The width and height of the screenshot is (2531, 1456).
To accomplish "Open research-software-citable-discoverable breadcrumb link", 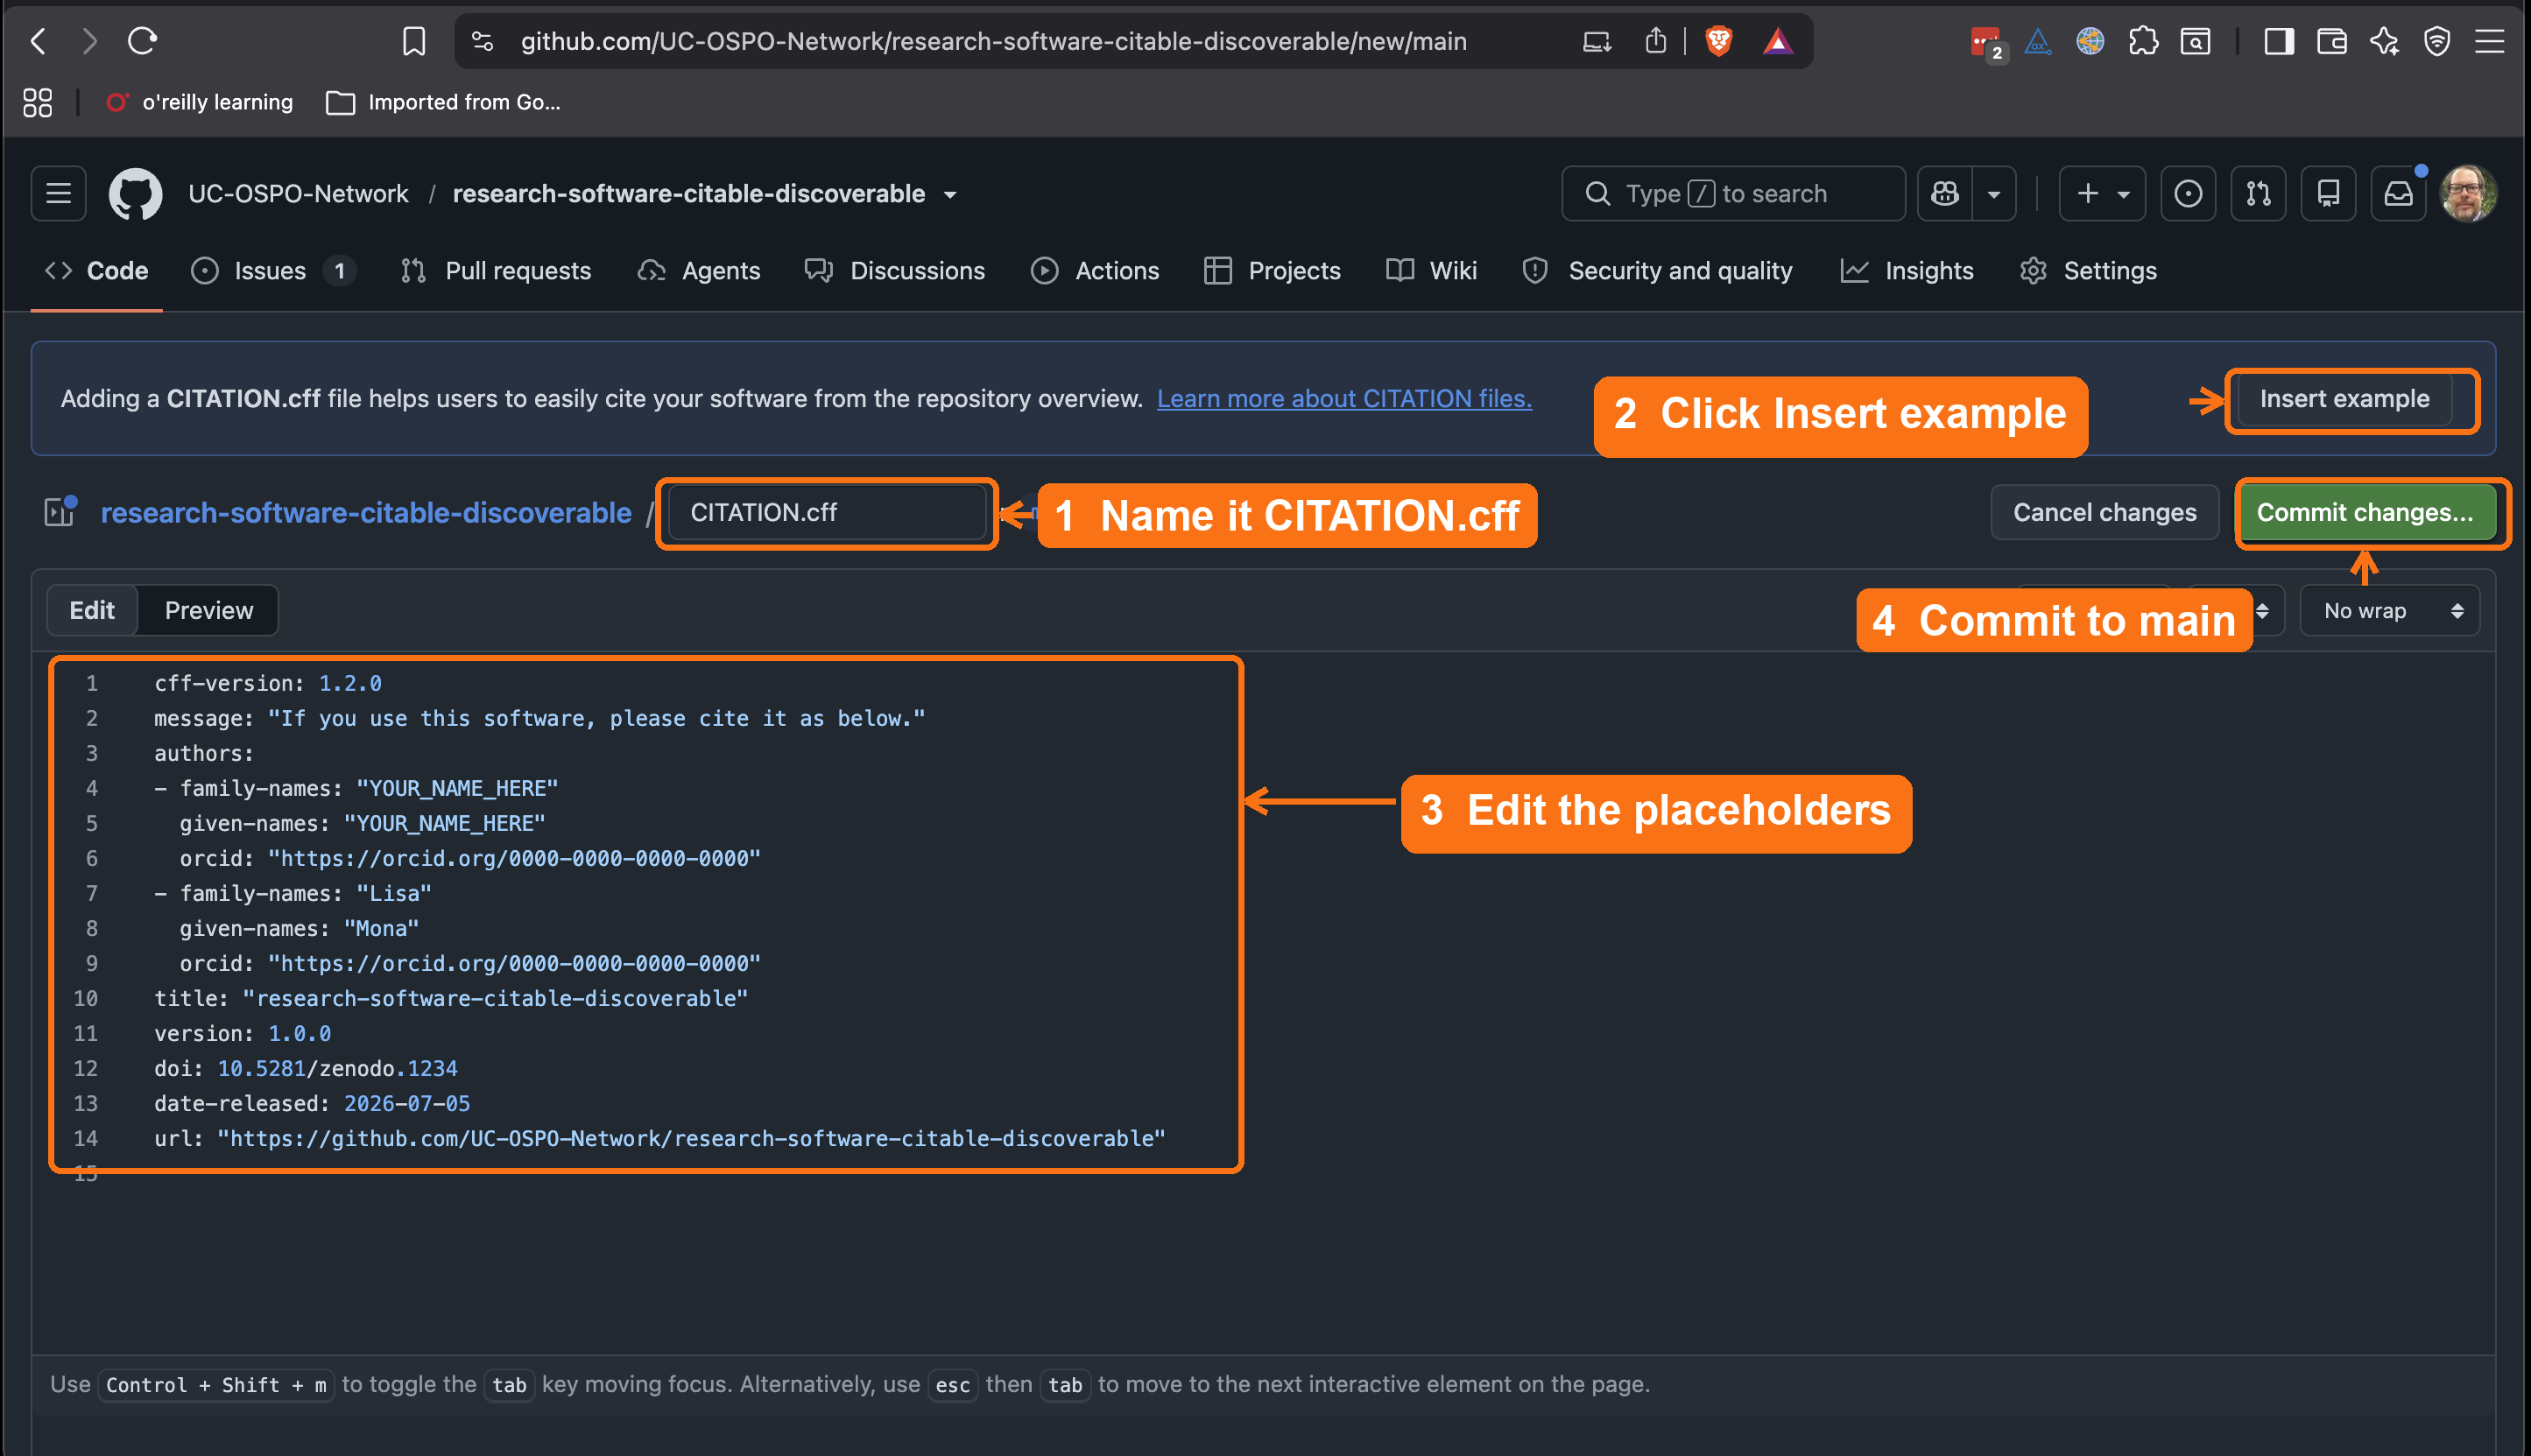I will tap(366, 512).
